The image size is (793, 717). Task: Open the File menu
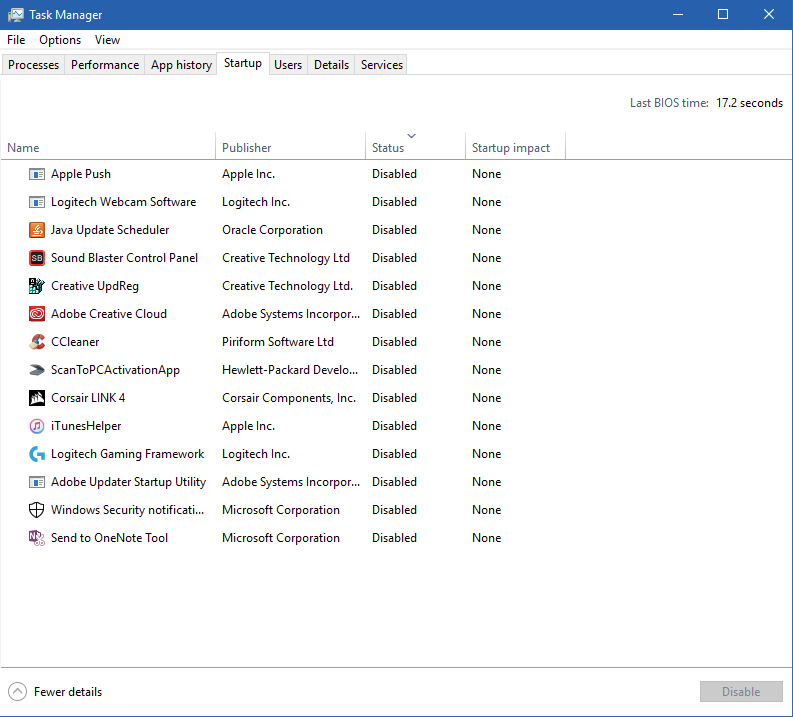16,40
